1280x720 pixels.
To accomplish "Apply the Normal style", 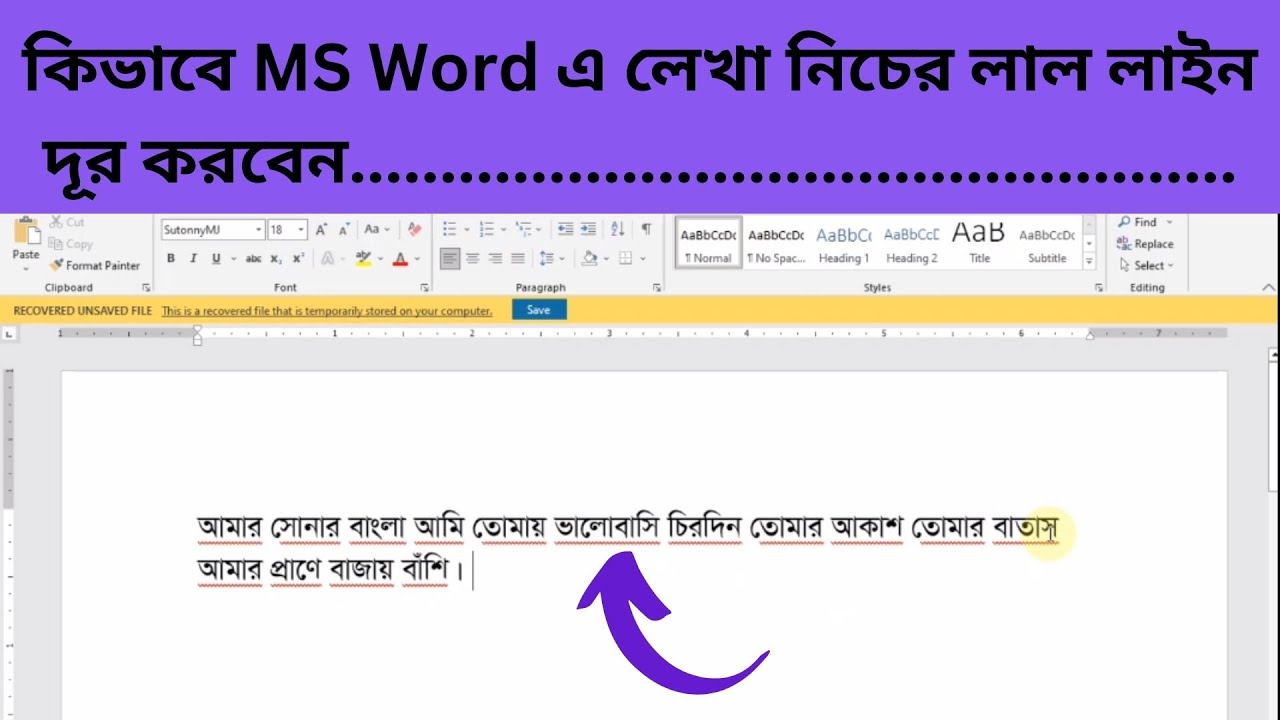I will click(x=708, y=244).
